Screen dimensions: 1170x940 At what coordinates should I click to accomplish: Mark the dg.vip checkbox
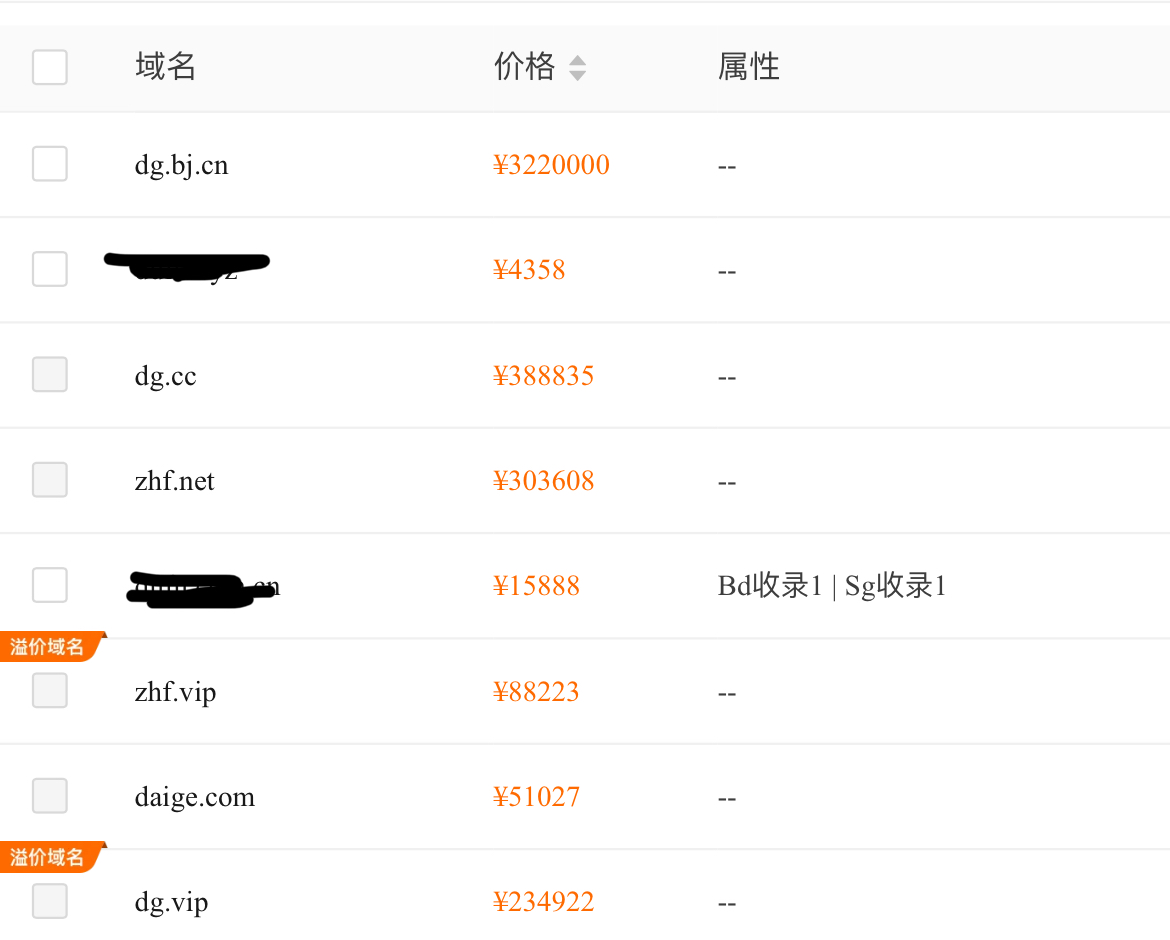click(50, 902)
